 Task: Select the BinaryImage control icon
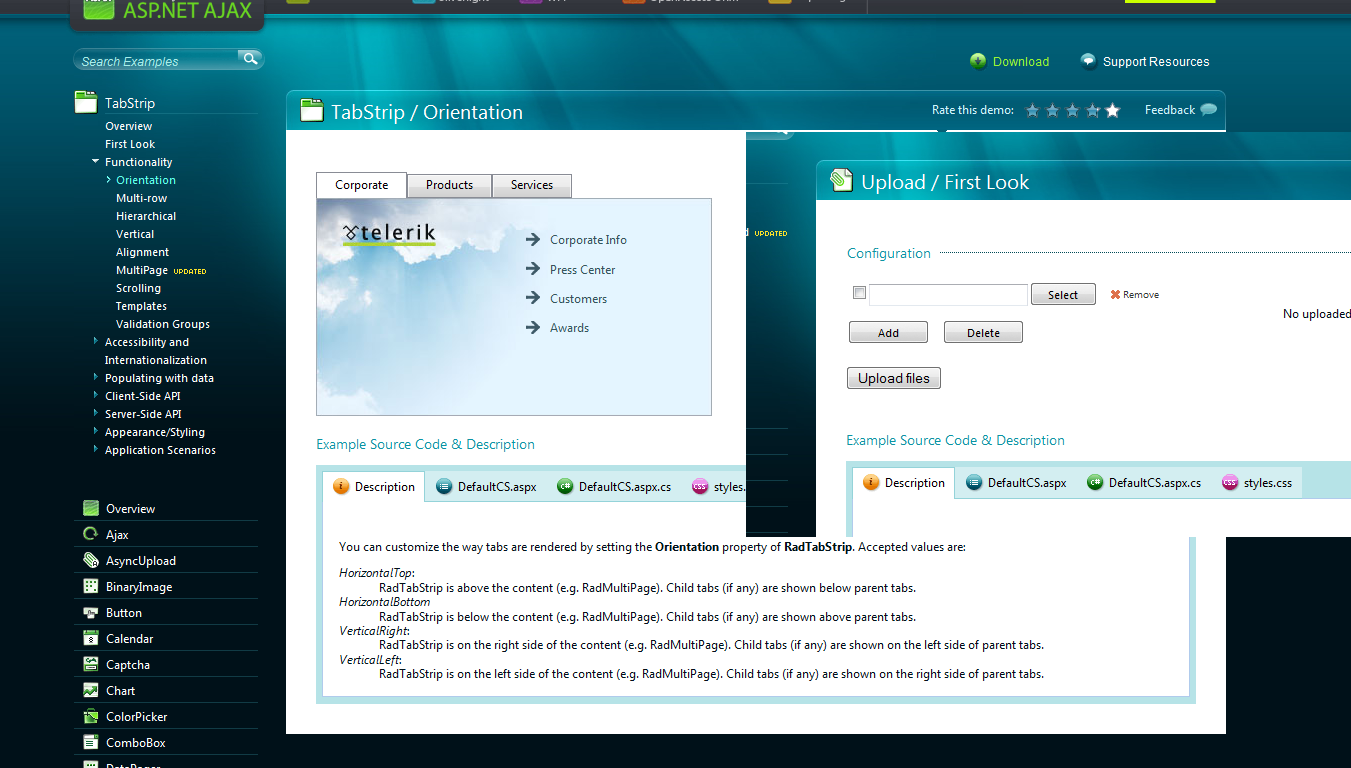[91, 586]
